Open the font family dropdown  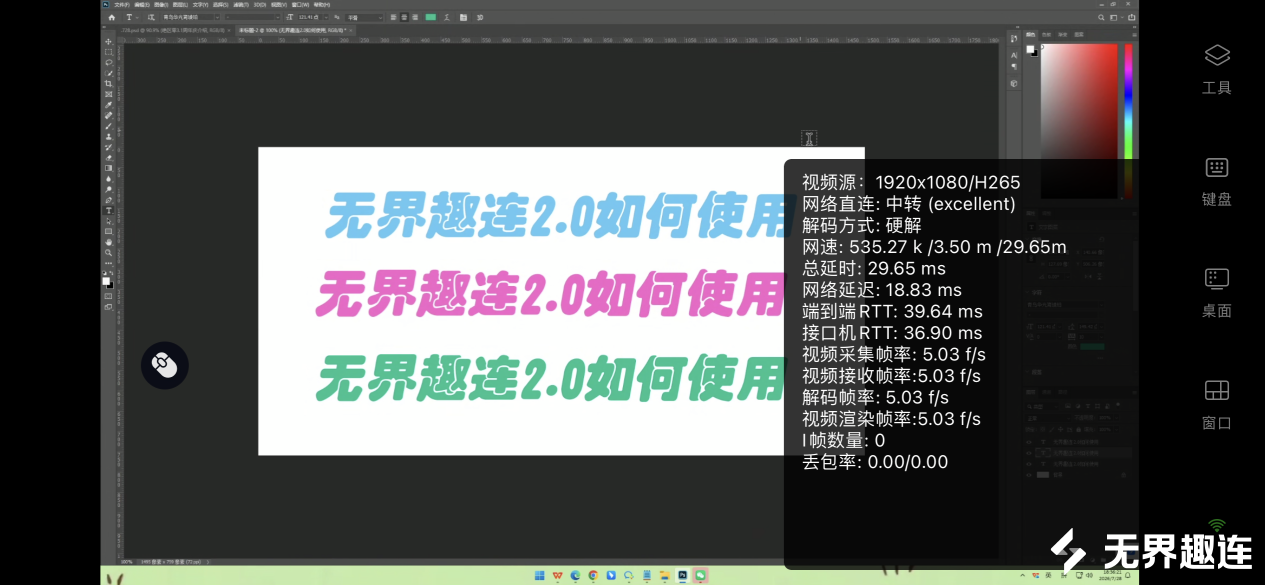point(190,17)
